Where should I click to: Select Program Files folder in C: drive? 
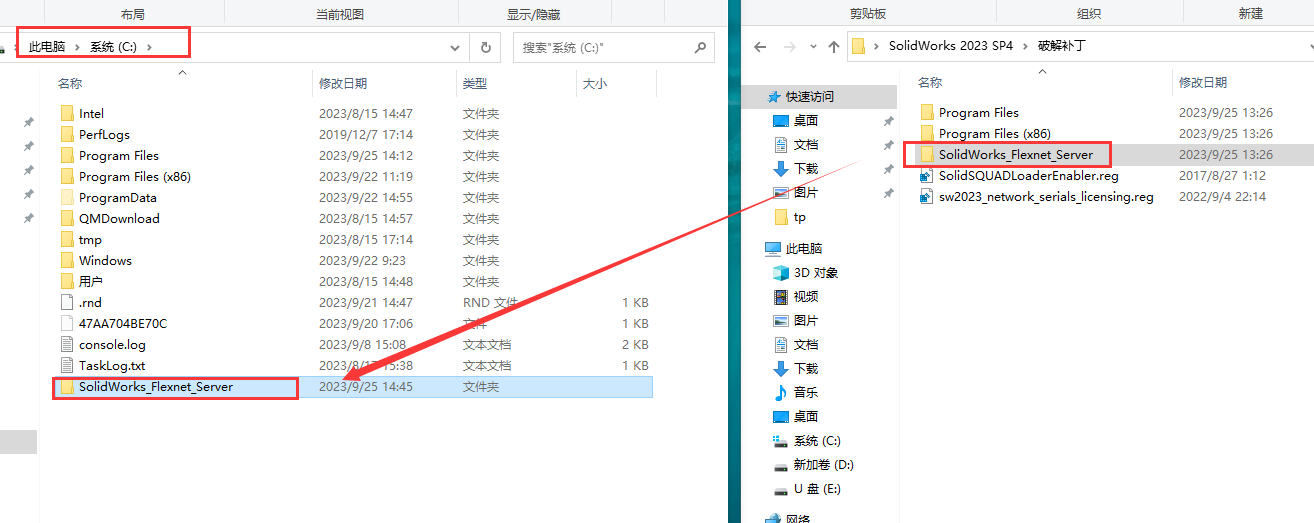click(119, 155)
